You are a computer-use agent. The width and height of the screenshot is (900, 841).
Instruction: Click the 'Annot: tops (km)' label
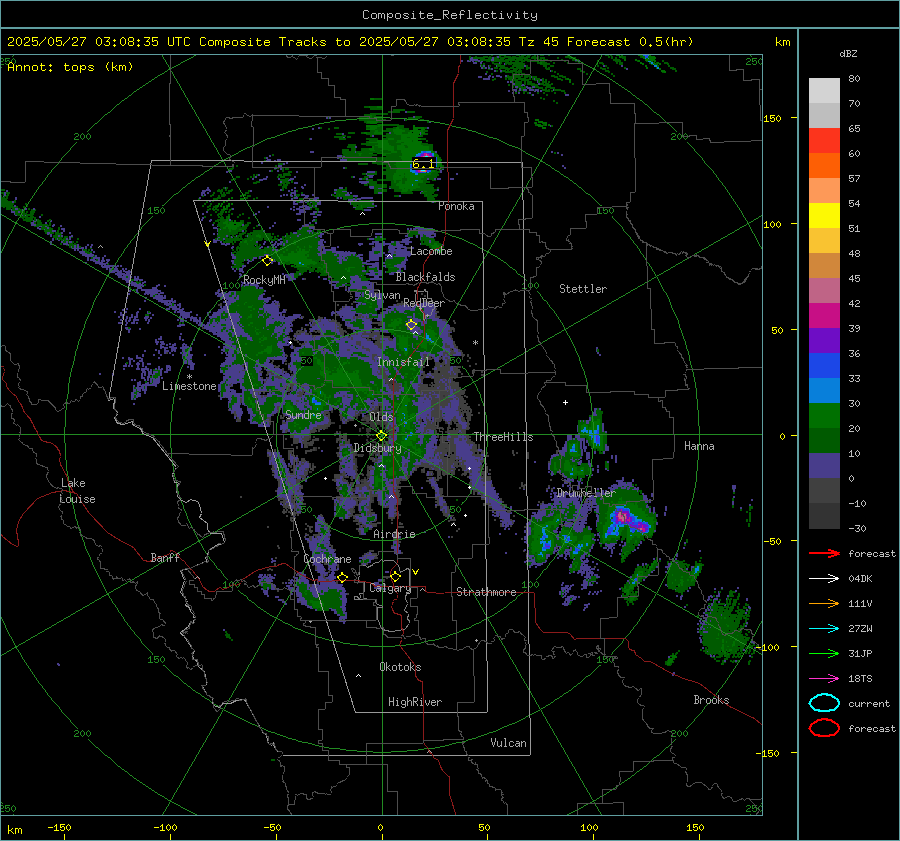pyautogui.click(x=71, y=67)
